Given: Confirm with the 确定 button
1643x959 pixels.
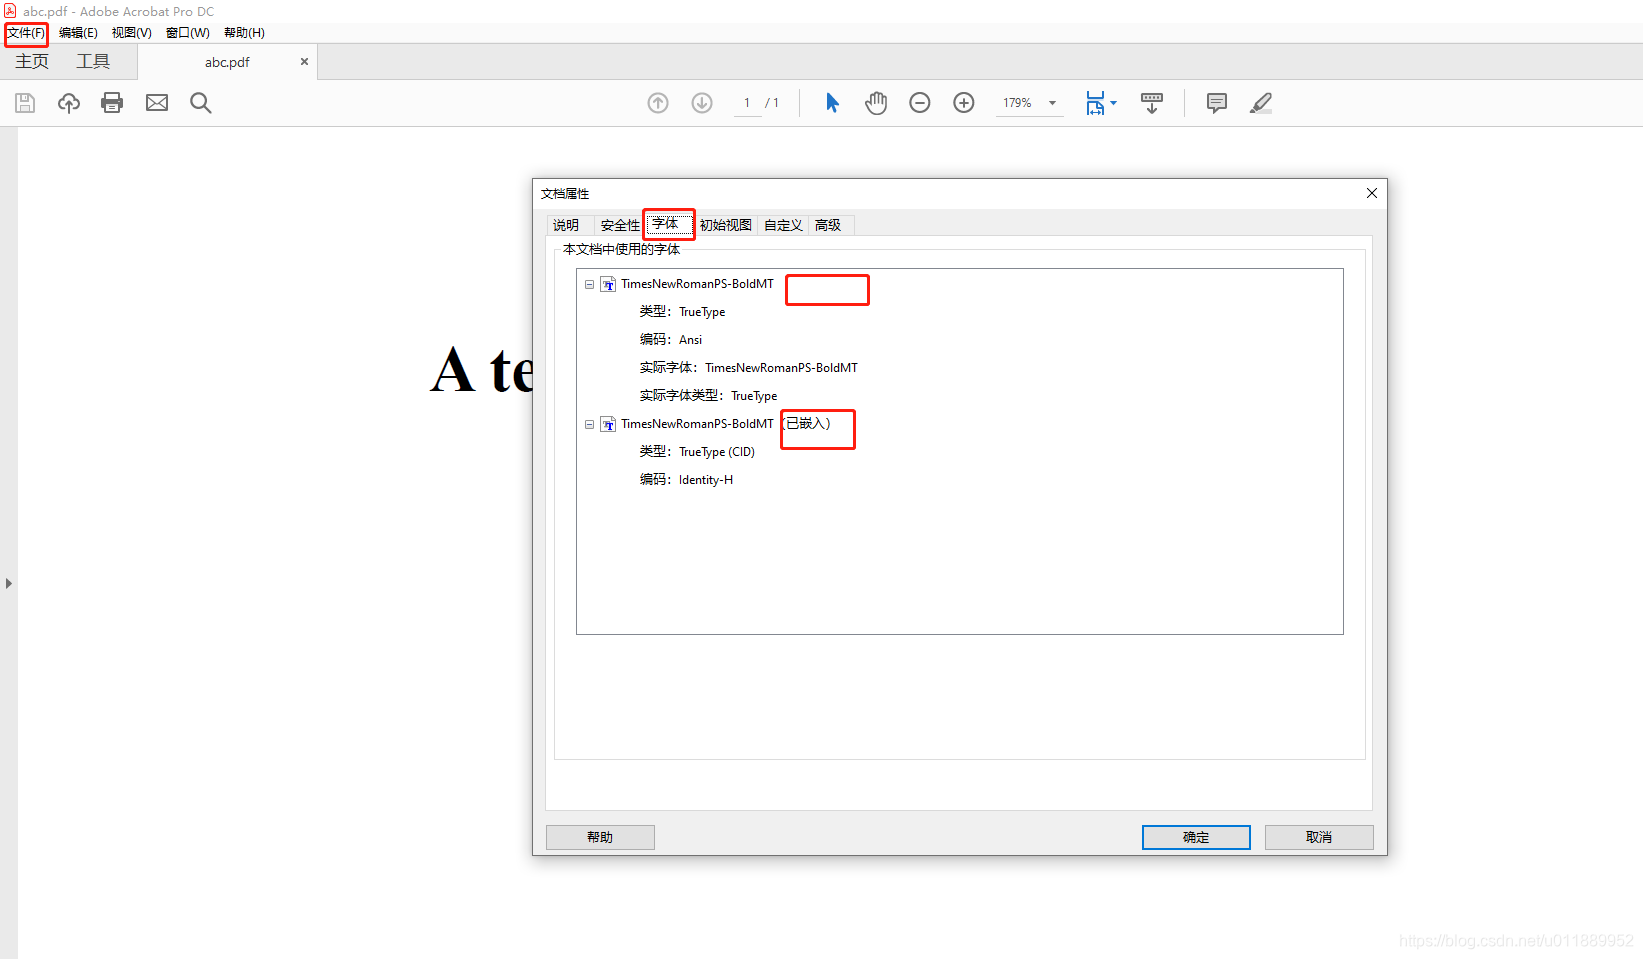Looking at the screenshot, I should click(x=1196, y=837).
